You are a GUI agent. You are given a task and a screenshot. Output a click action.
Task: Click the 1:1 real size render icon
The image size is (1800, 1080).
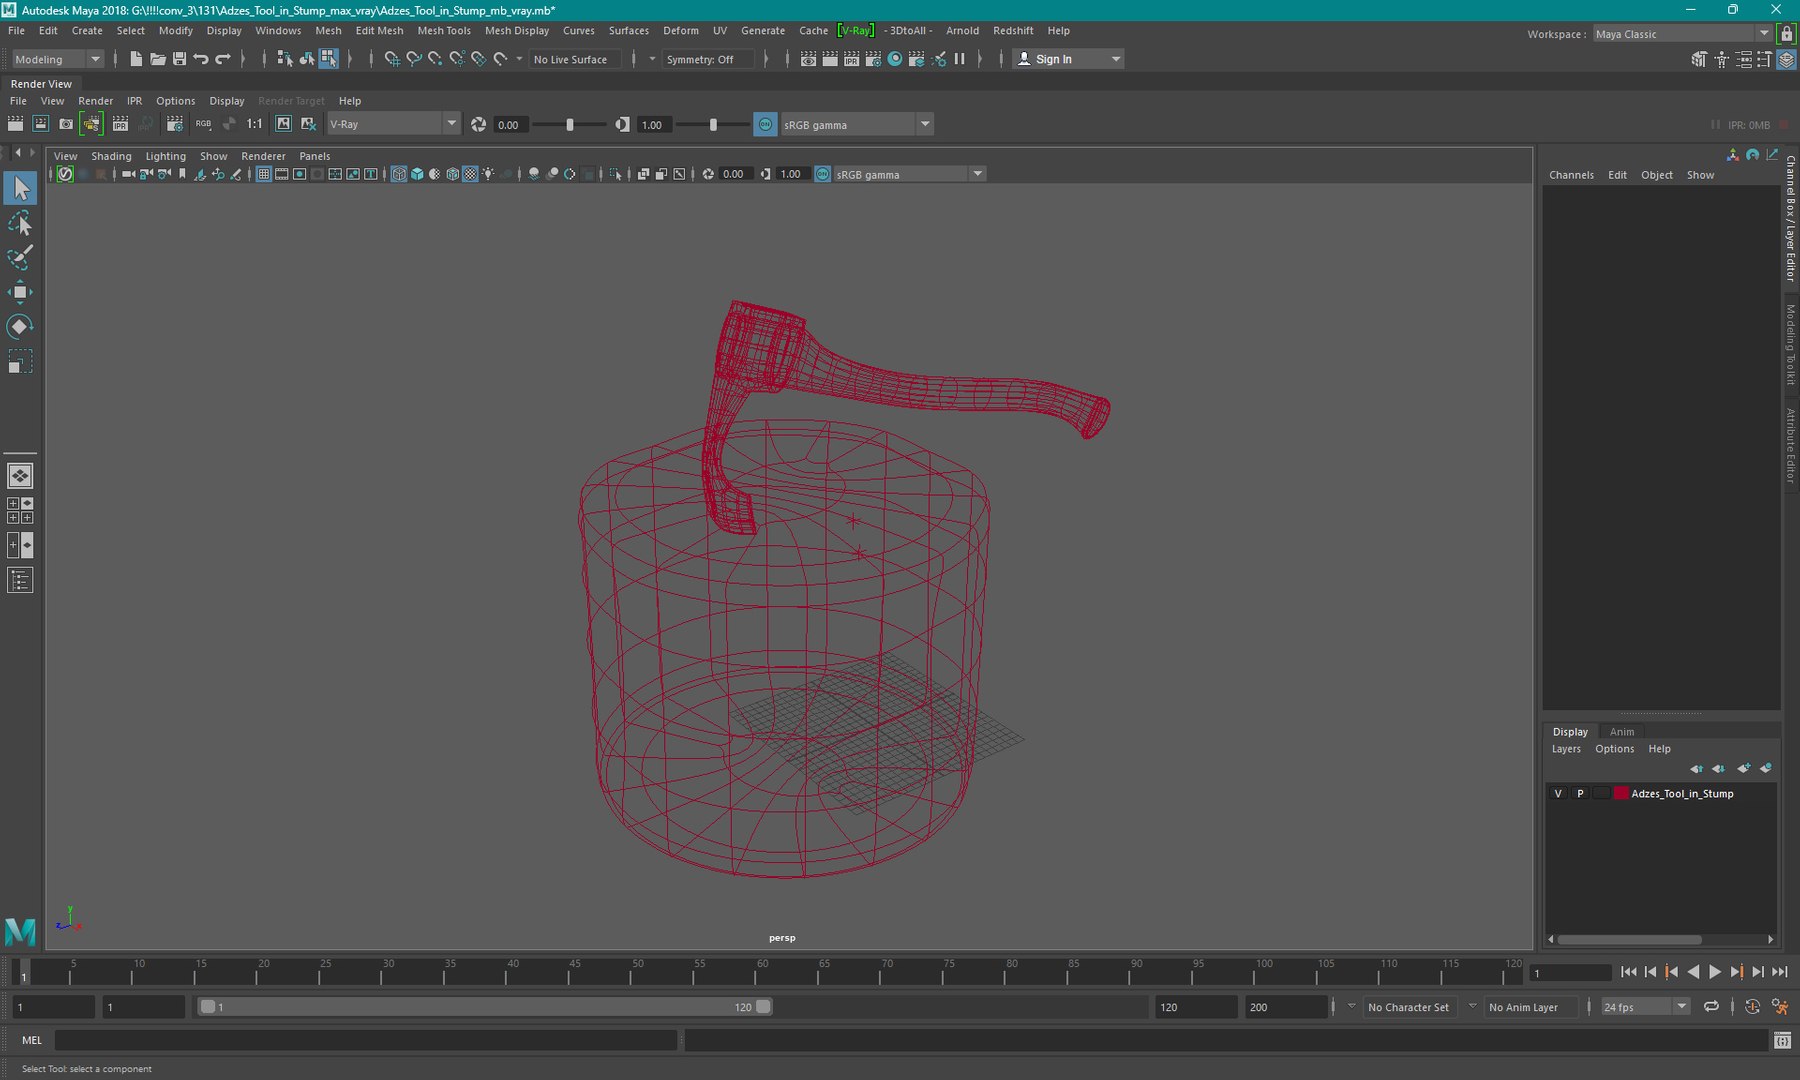point(255,124)
